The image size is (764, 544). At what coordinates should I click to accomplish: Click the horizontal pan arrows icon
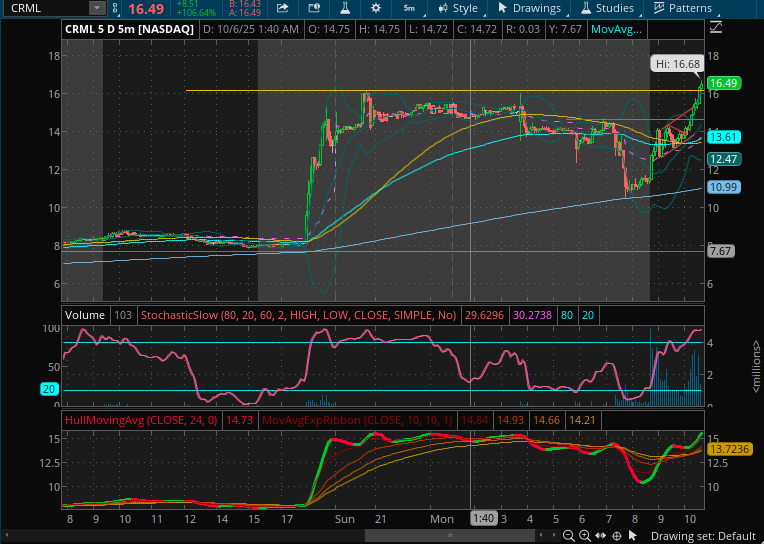pyautogui.click(x=600, y=536)
